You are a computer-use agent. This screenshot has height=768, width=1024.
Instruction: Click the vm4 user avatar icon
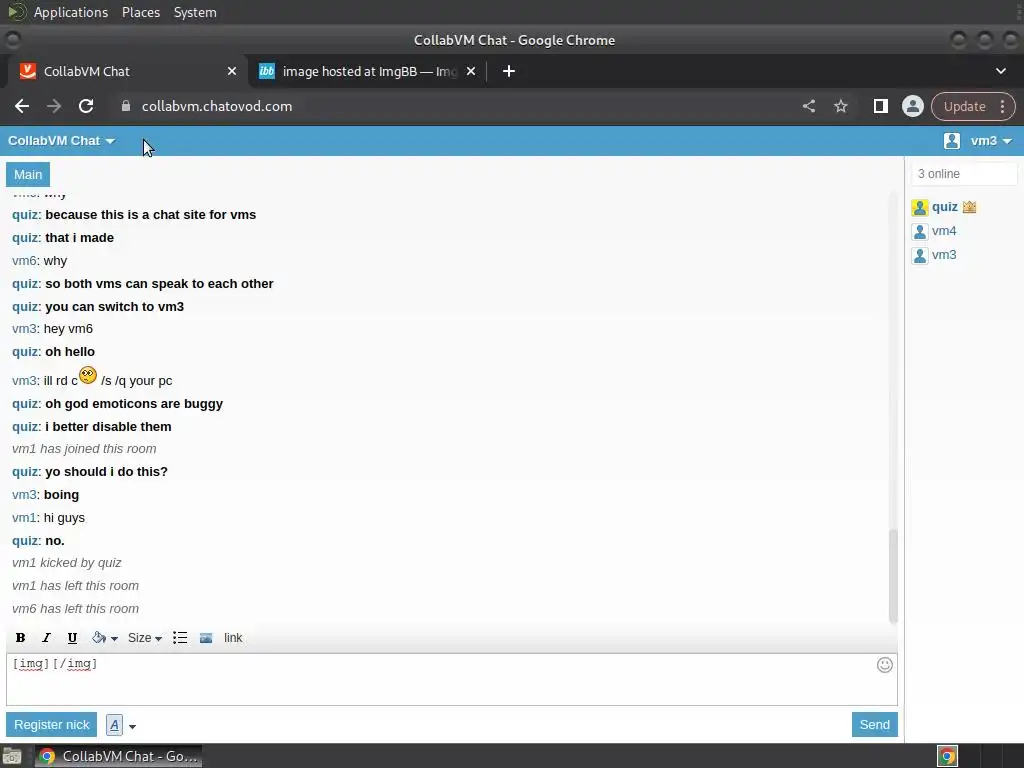[920, 232]
